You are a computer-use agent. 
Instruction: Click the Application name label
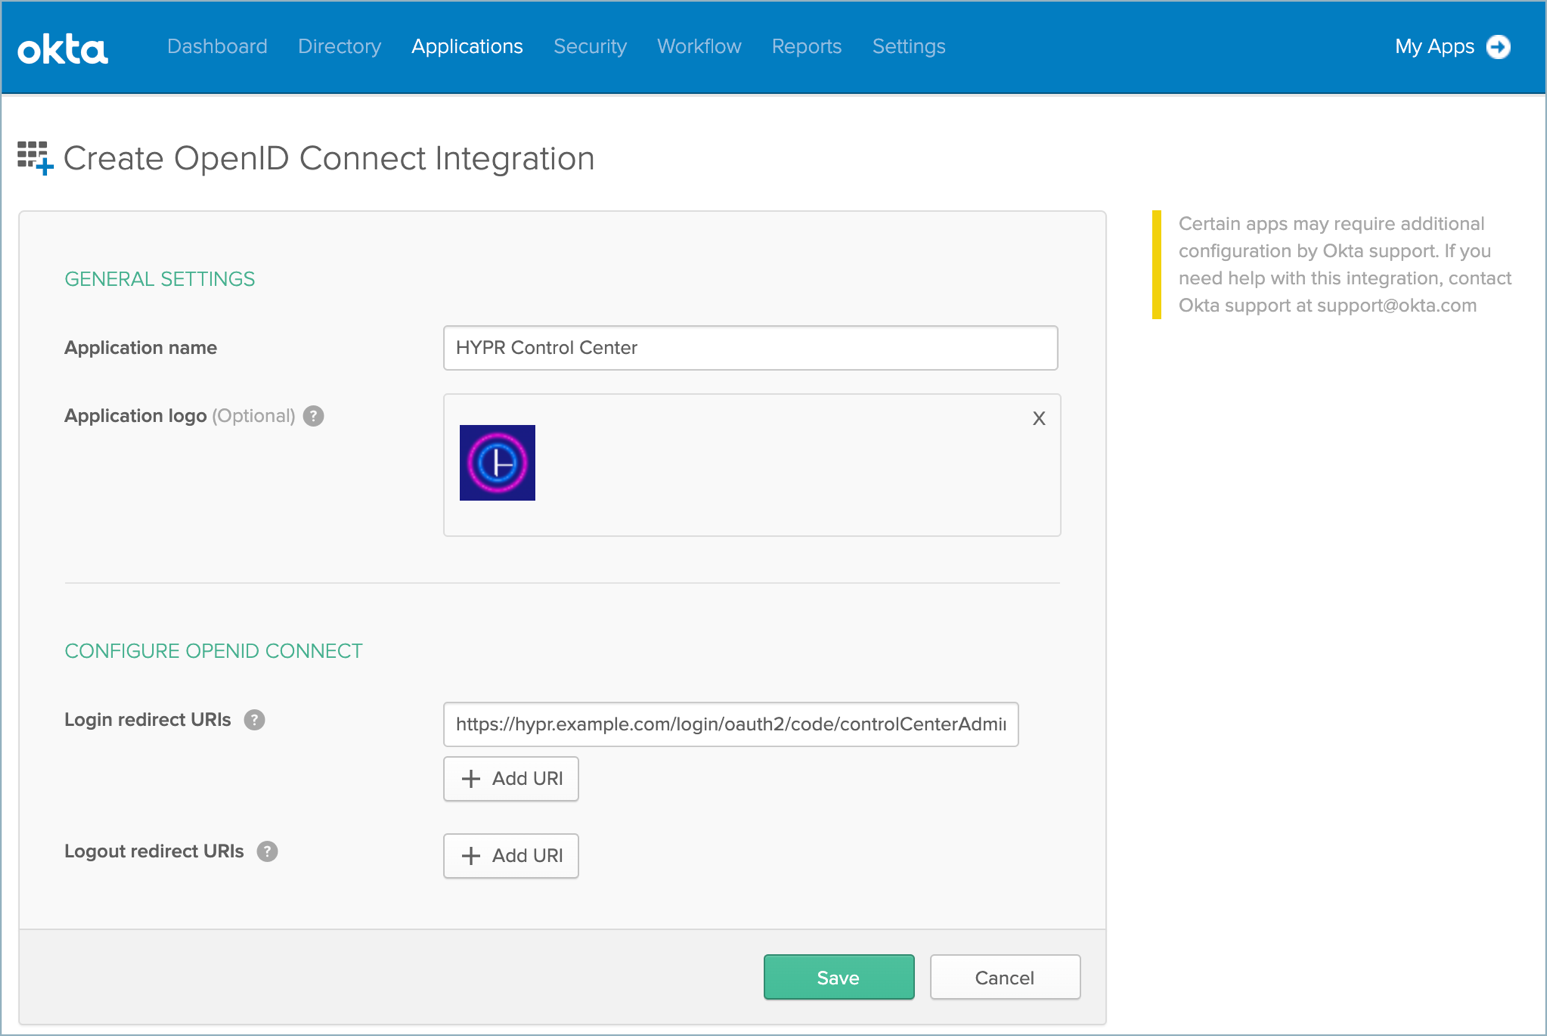click(x=141, y=348)
